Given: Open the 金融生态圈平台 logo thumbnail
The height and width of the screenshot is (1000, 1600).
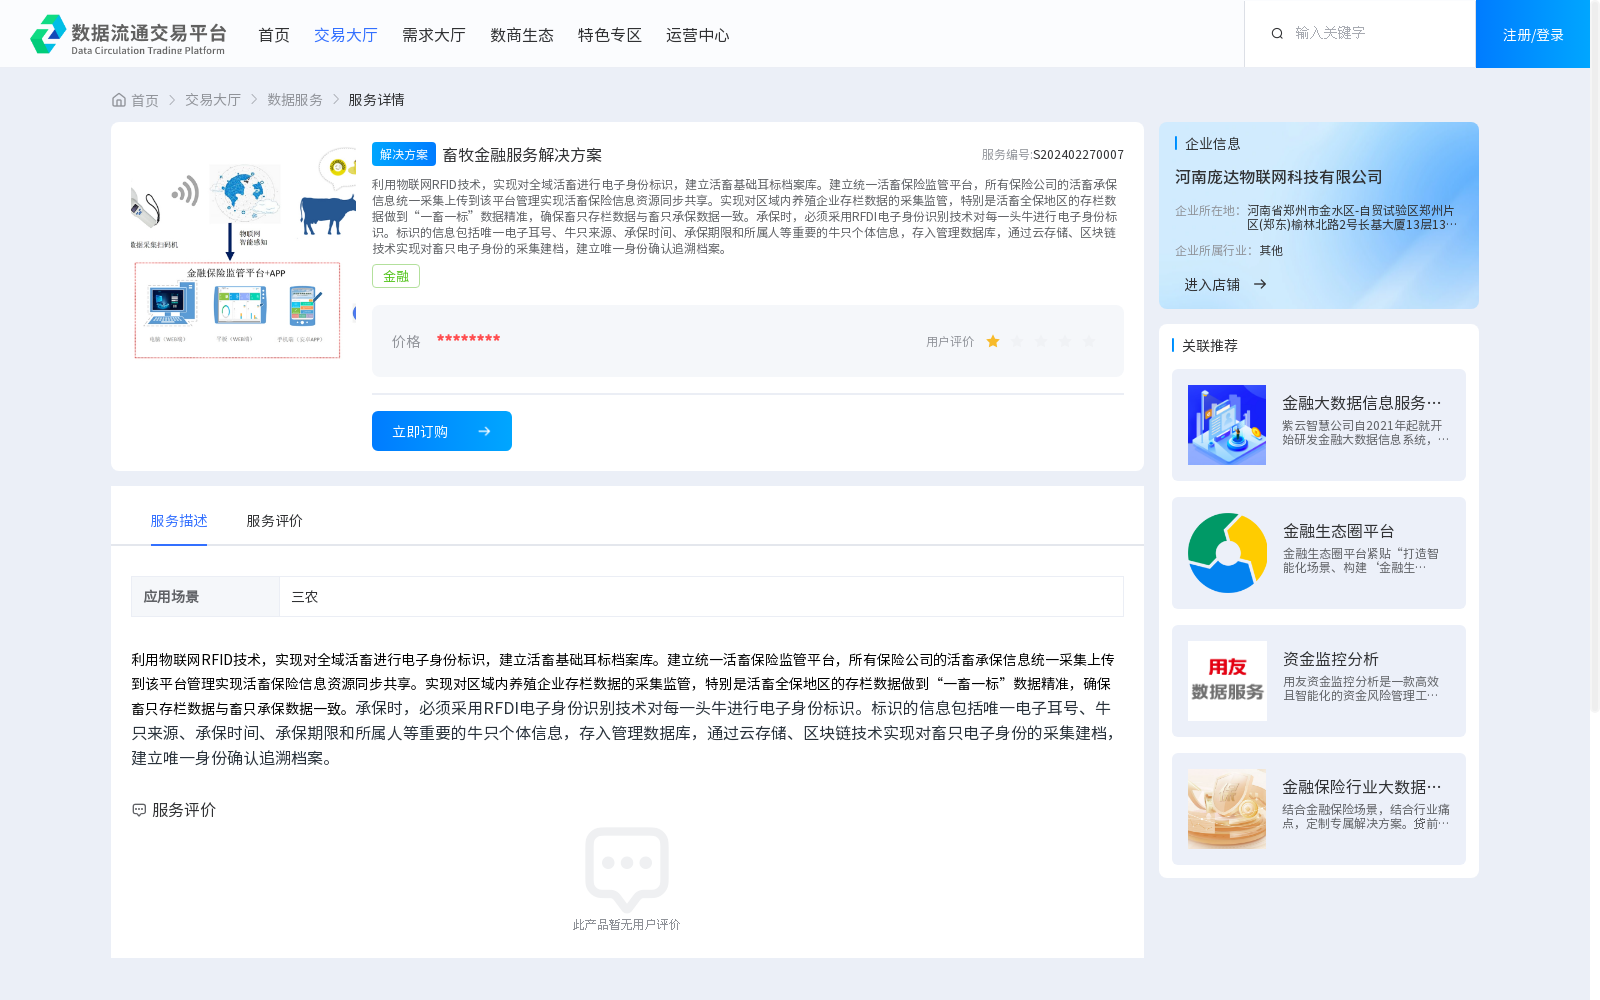Looking at the screenshot, I should point(1227,553).
